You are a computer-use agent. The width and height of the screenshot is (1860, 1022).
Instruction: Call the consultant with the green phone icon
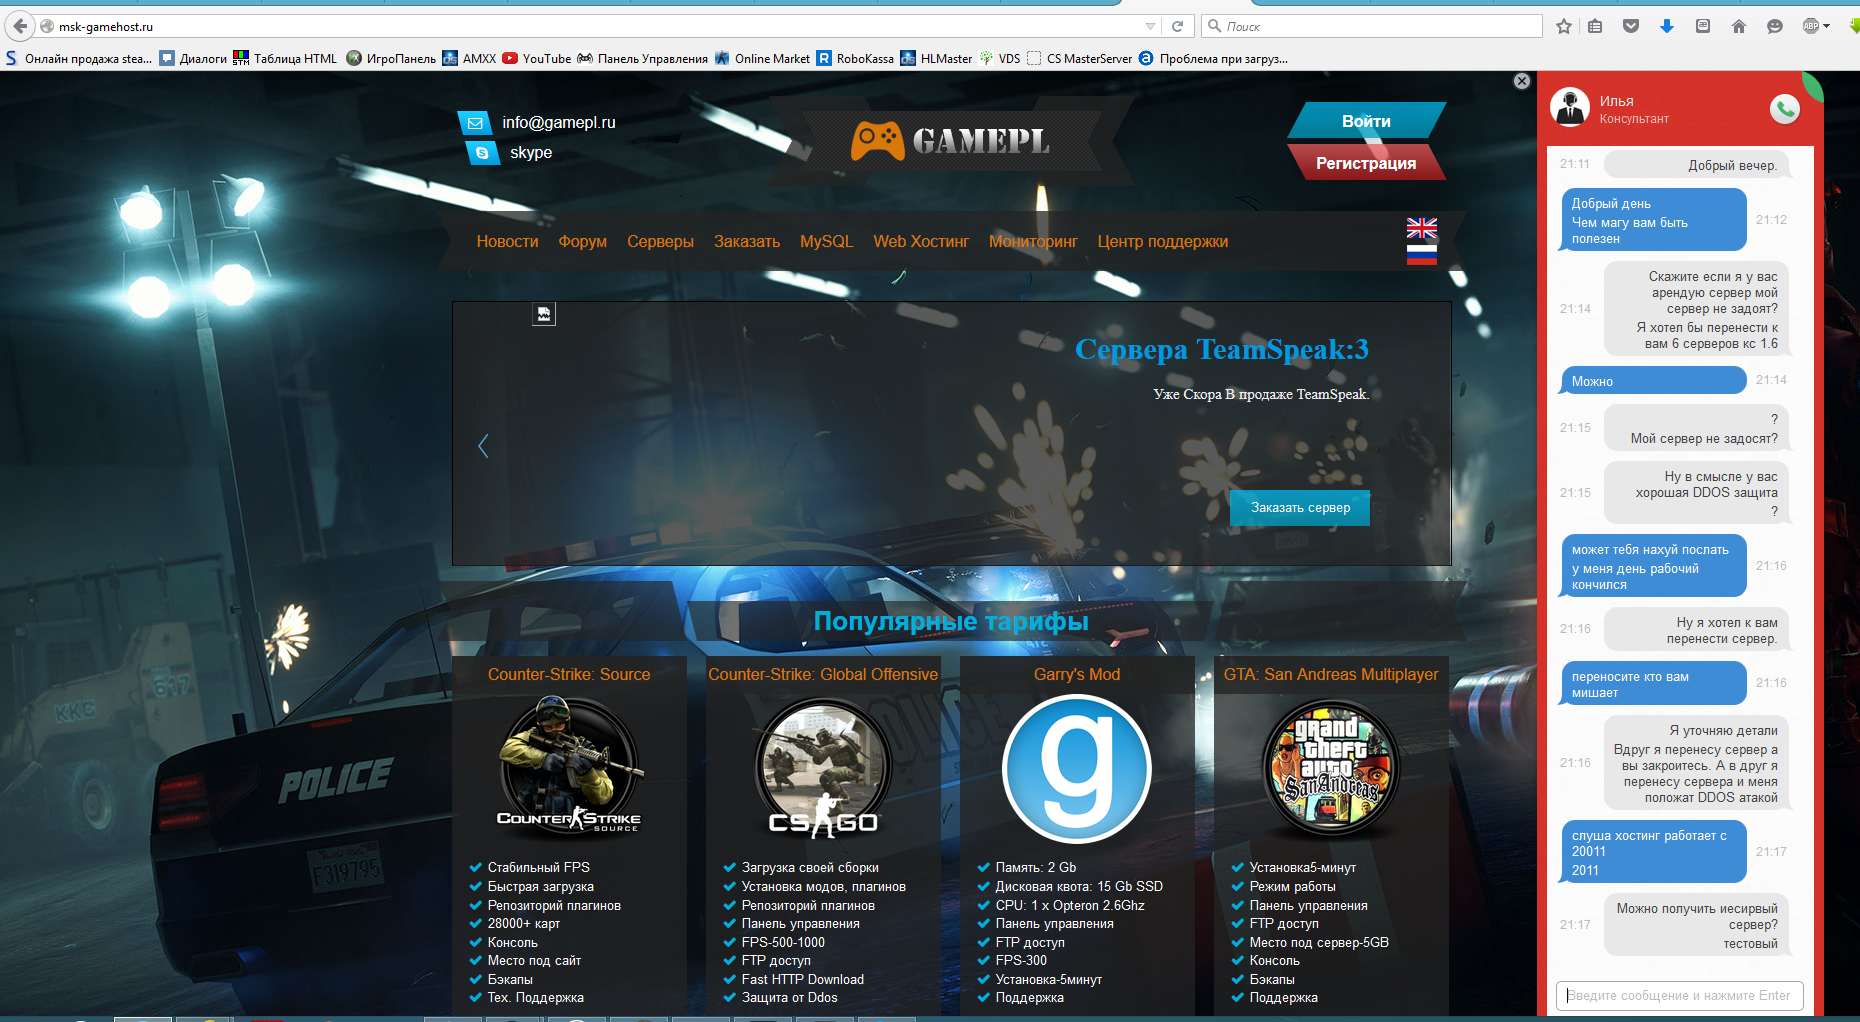(1784, 109)
